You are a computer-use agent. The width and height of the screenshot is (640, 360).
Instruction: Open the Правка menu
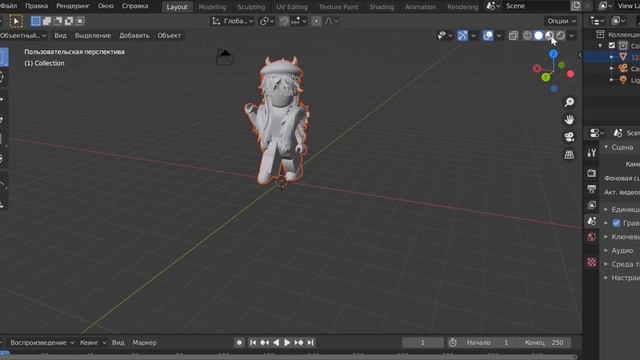point(36,6)
